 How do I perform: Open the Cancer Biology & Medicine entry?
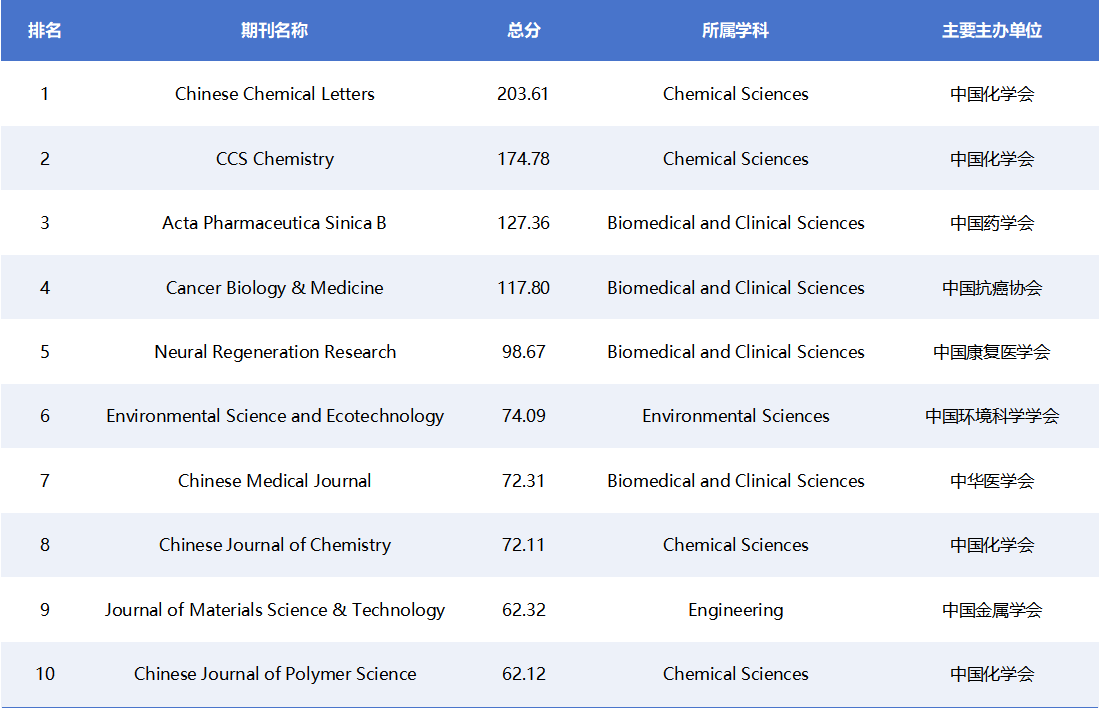point(274,288)
